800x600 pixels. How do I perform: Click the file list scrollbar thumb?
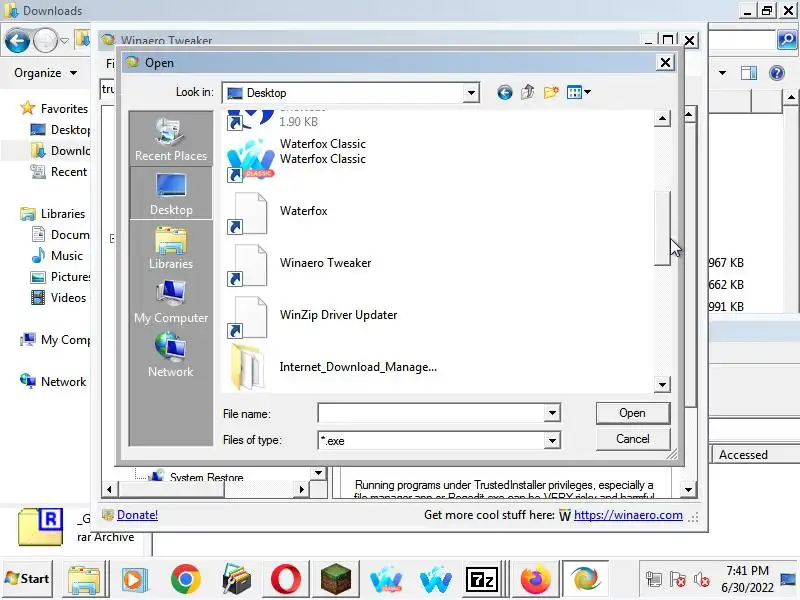[x=662, y=228]
